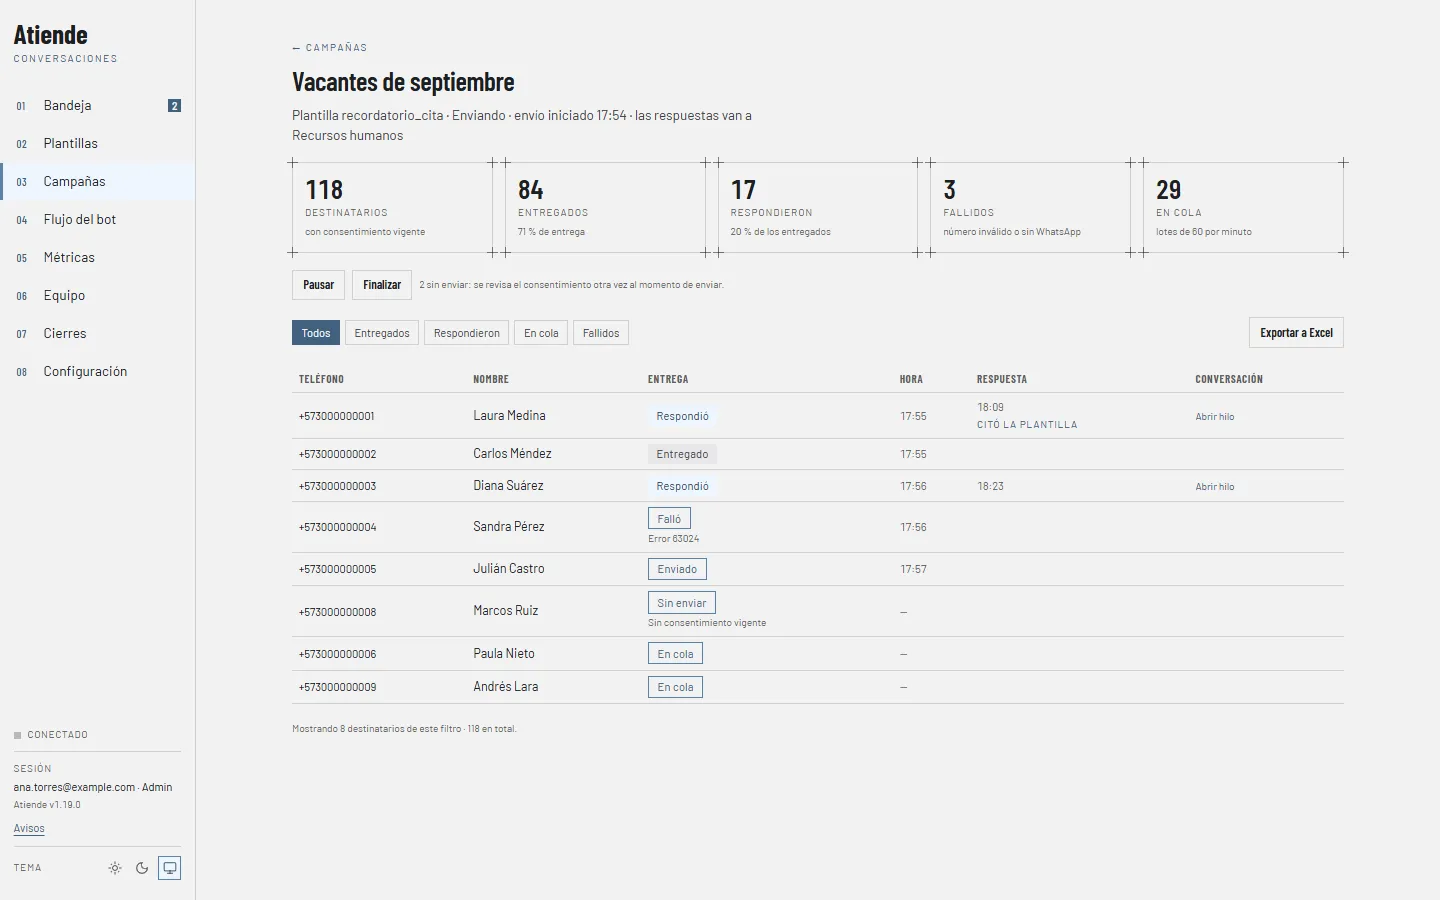
Task: Open Configuración settings page
Action: point(97,371)
